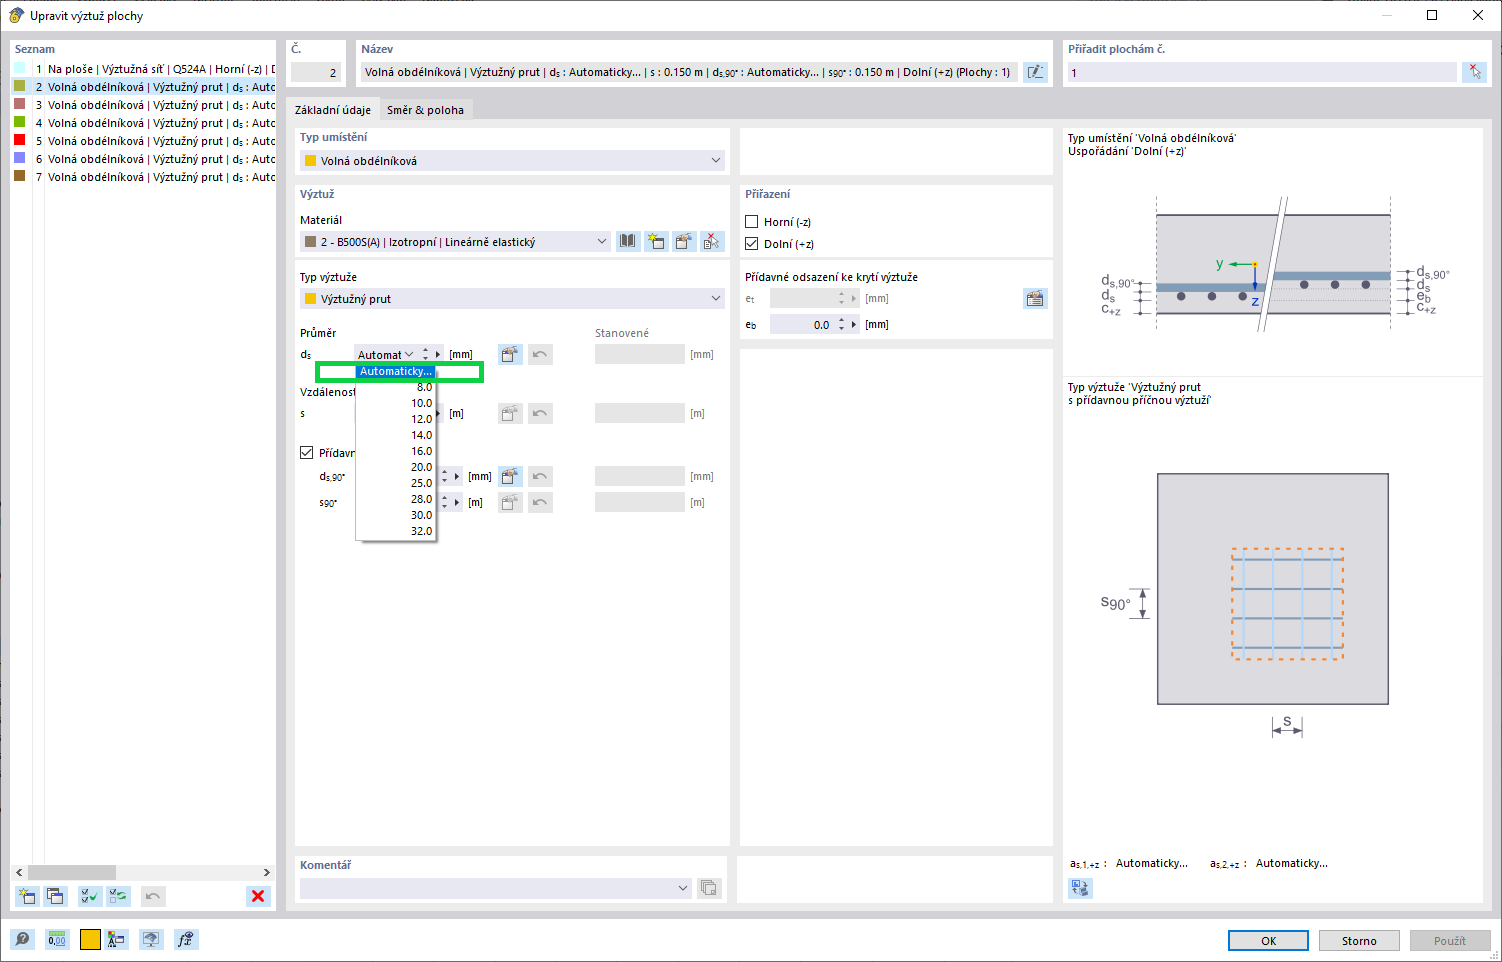
Task: Delete selected list item with red X
Action: pyautogui.click(x=258, y=896)
